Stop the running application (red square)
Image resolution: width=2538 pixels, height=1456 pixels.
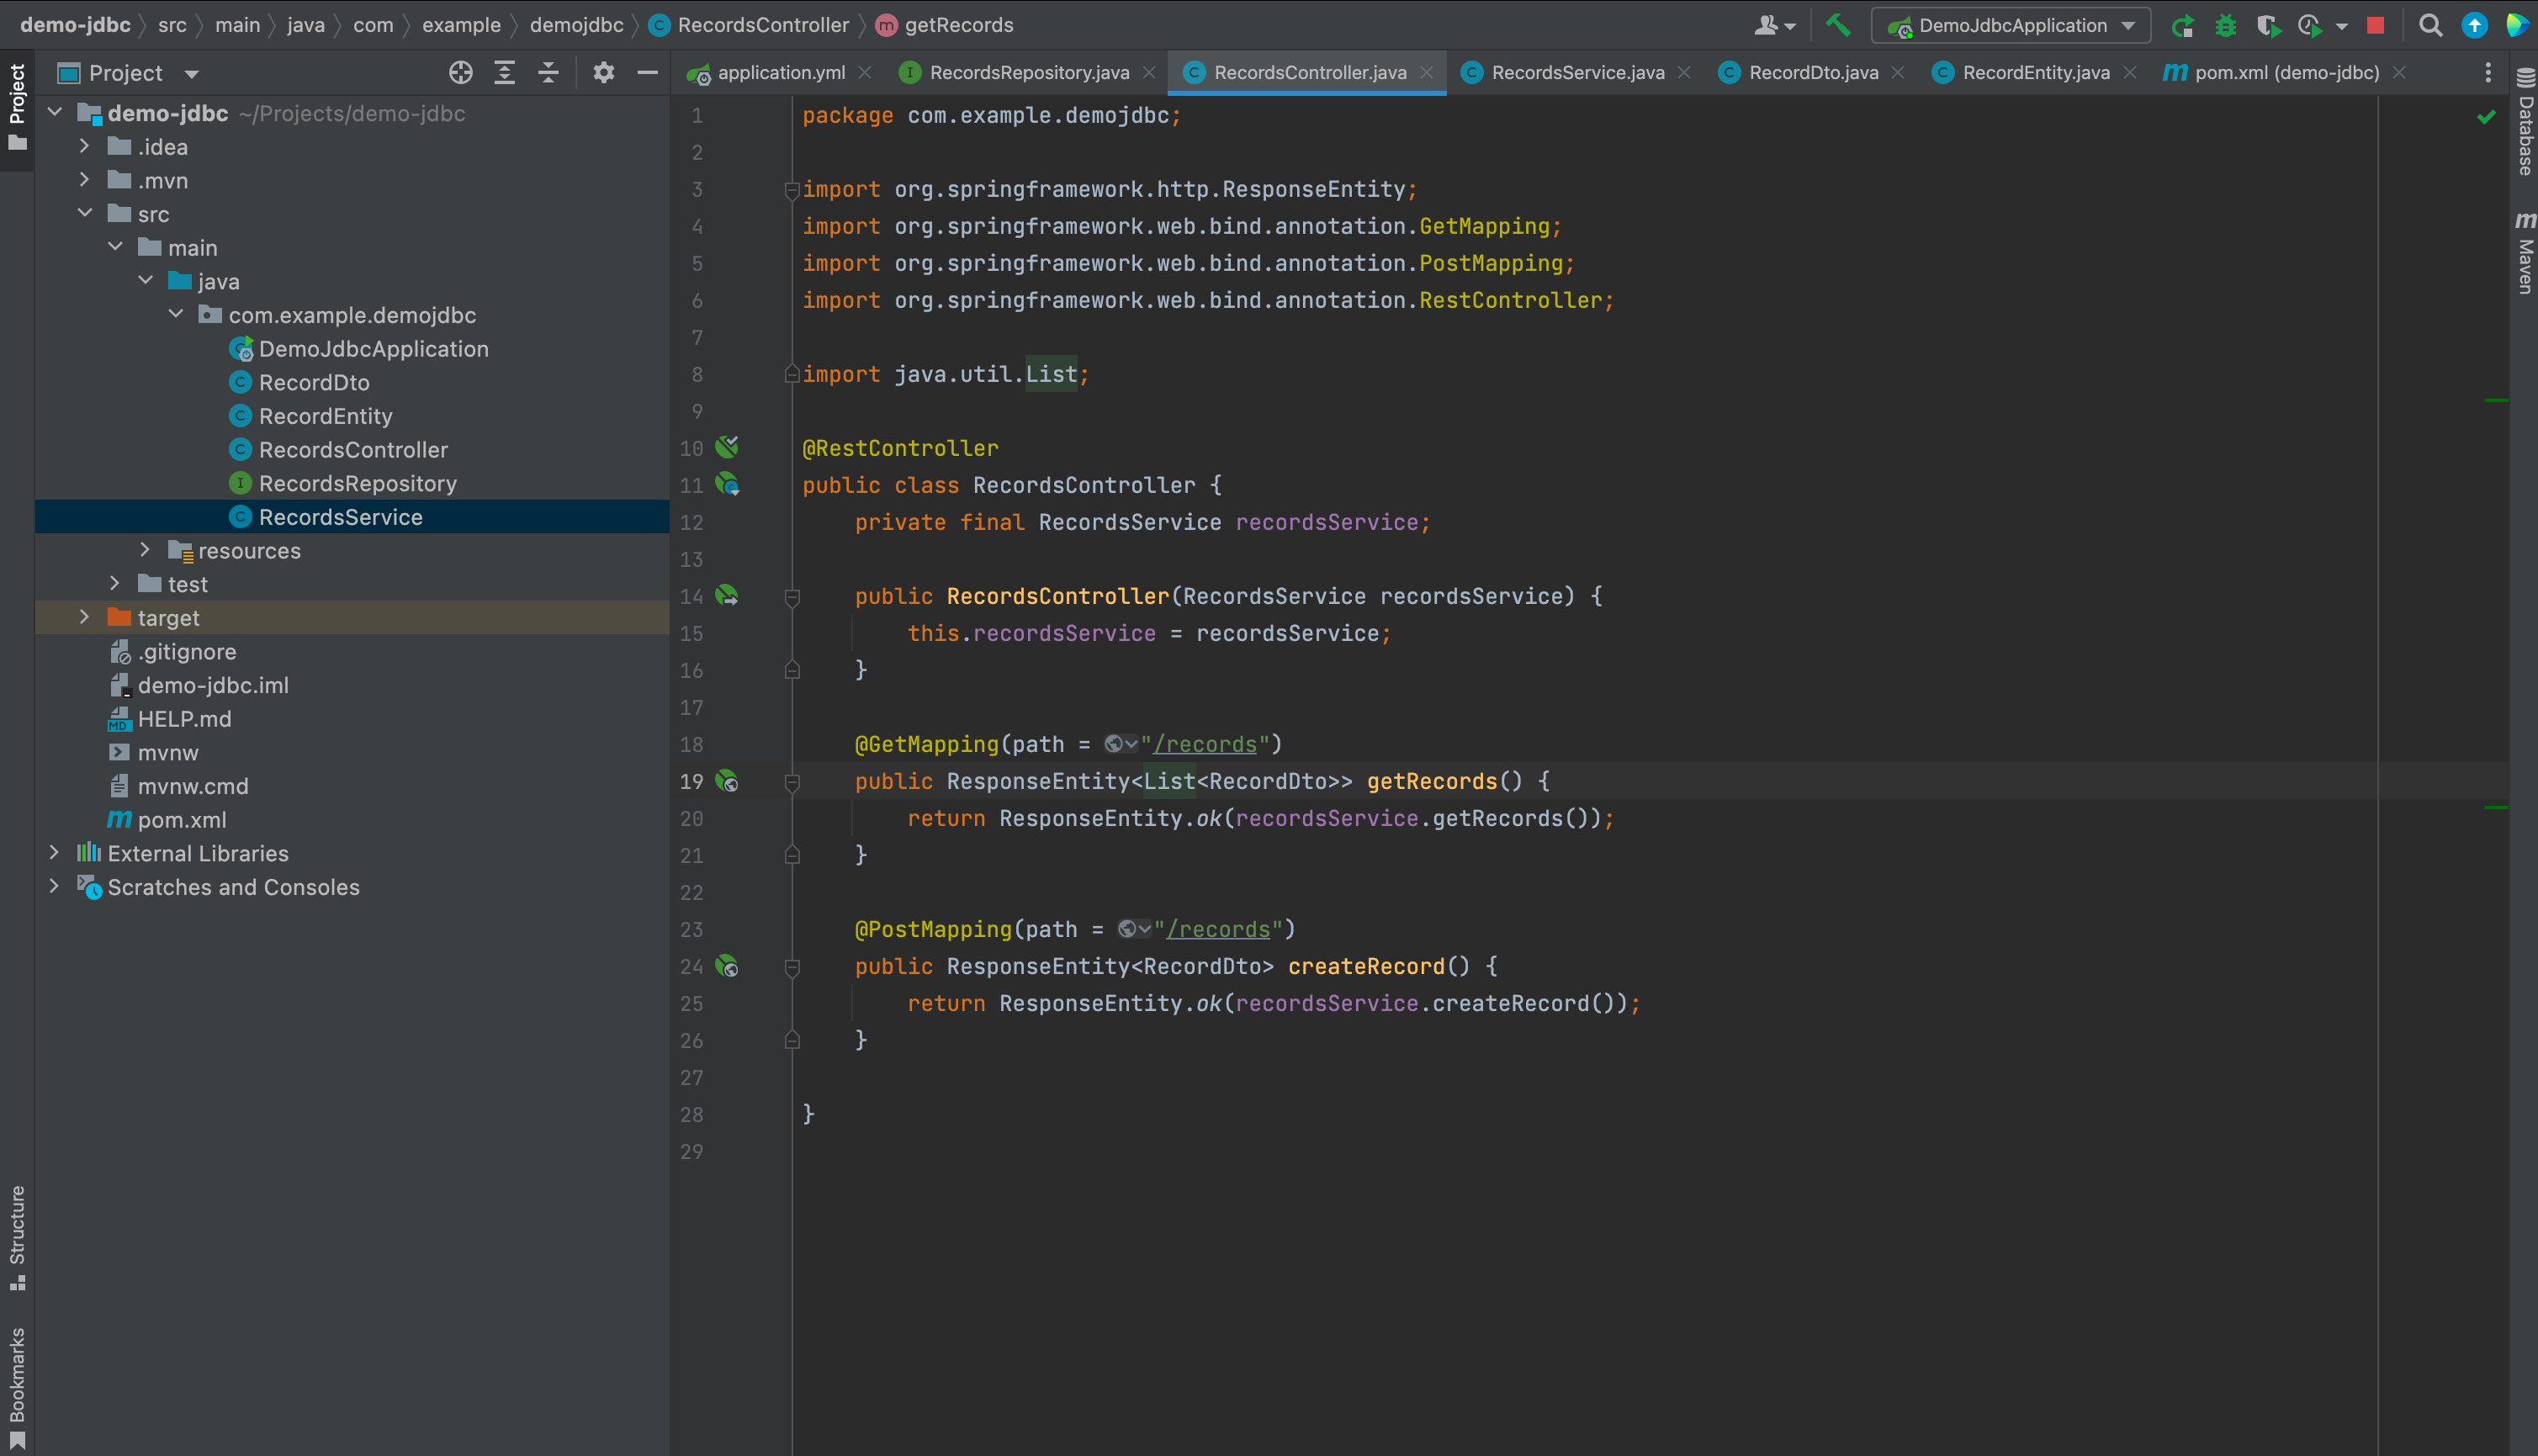[2375, 26]
